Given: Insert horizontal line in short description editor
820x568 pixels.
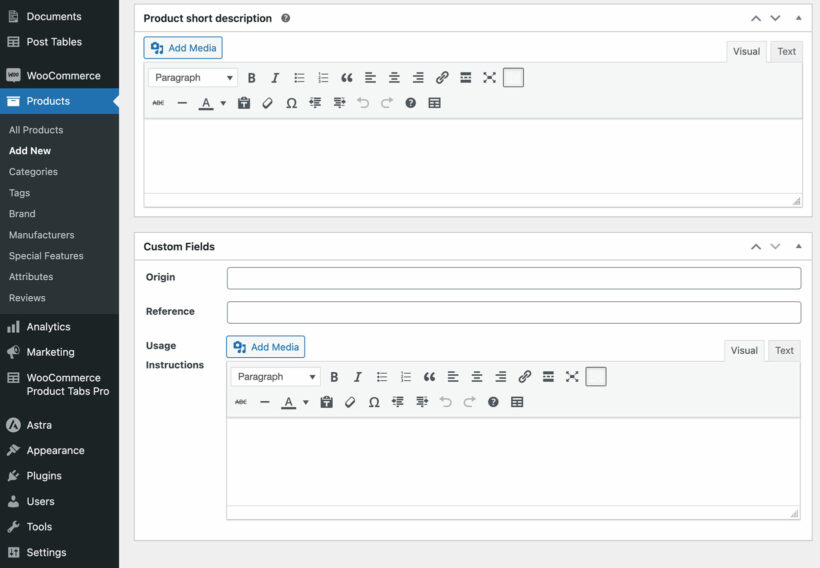Looking at the screenshot, I should 182,103.
